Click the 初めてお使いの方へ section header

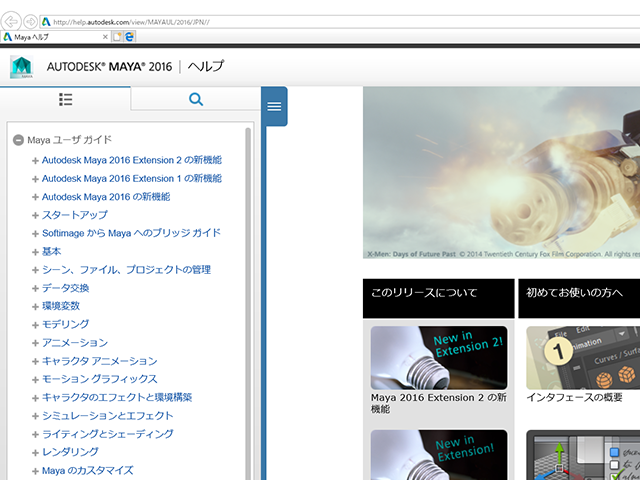point(579,298)
